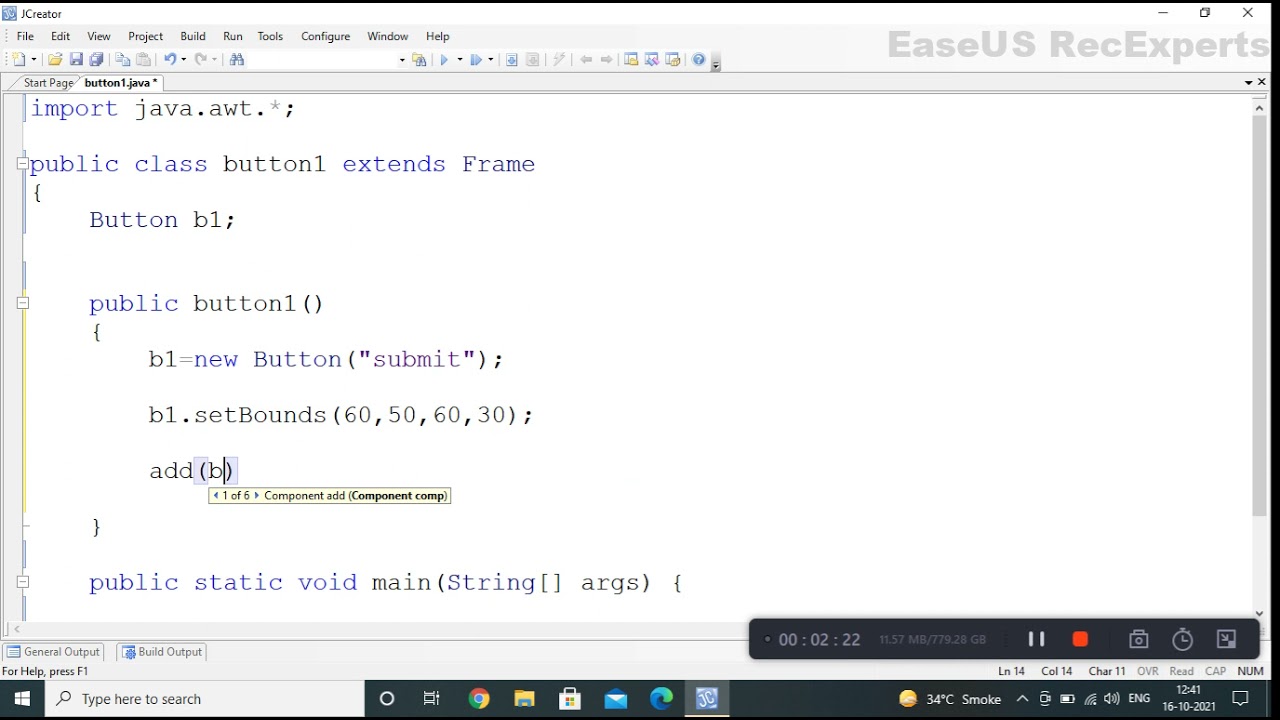
Task: Click the Help question mark icon
Action: pos(699,60)
